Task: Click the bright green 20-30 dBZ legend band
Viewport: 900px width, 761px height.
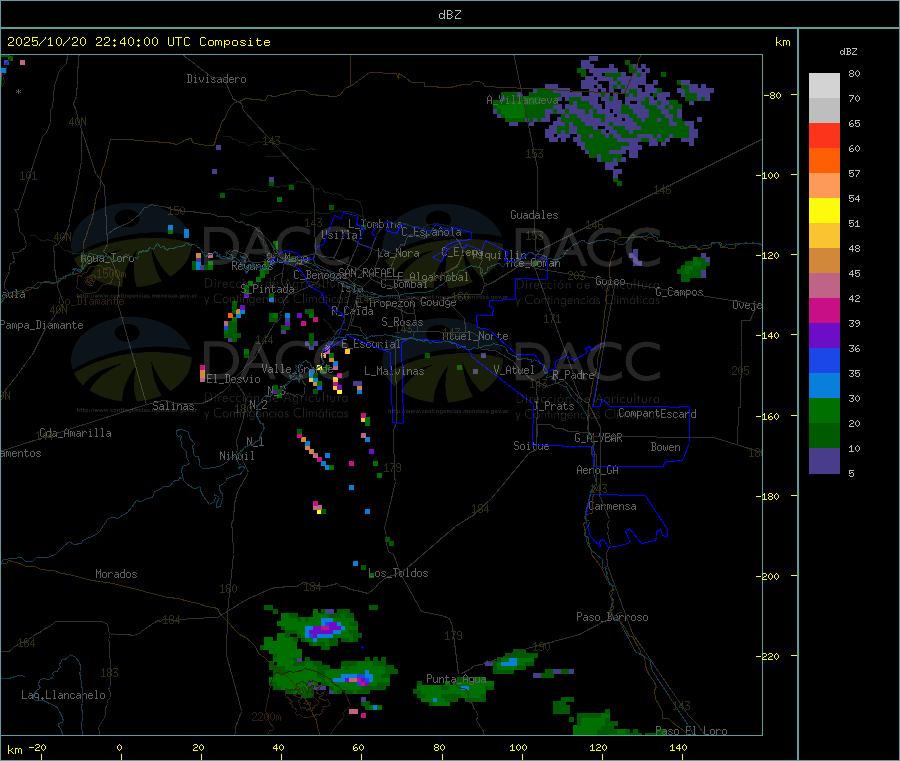Action: (x=824, y=410)
